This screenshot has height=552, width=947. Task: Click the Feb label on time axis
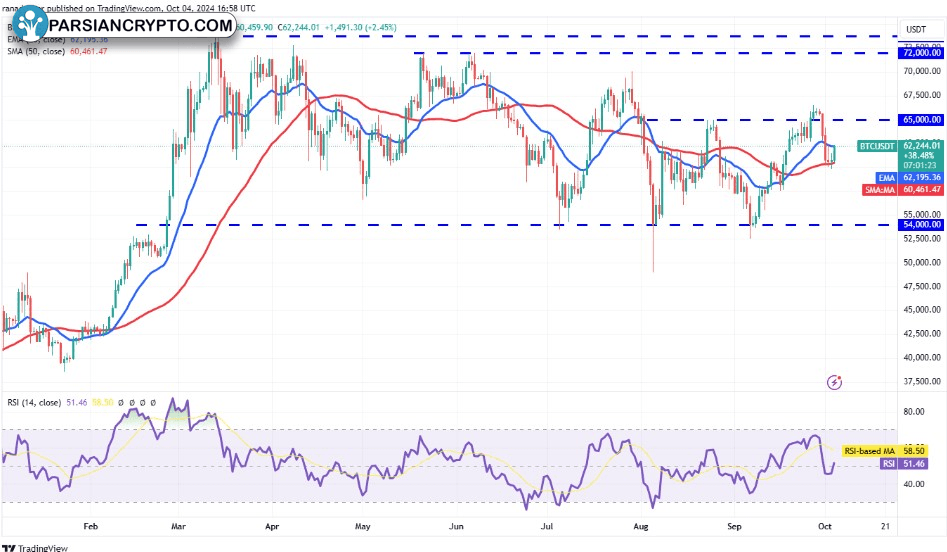point(90,526)
